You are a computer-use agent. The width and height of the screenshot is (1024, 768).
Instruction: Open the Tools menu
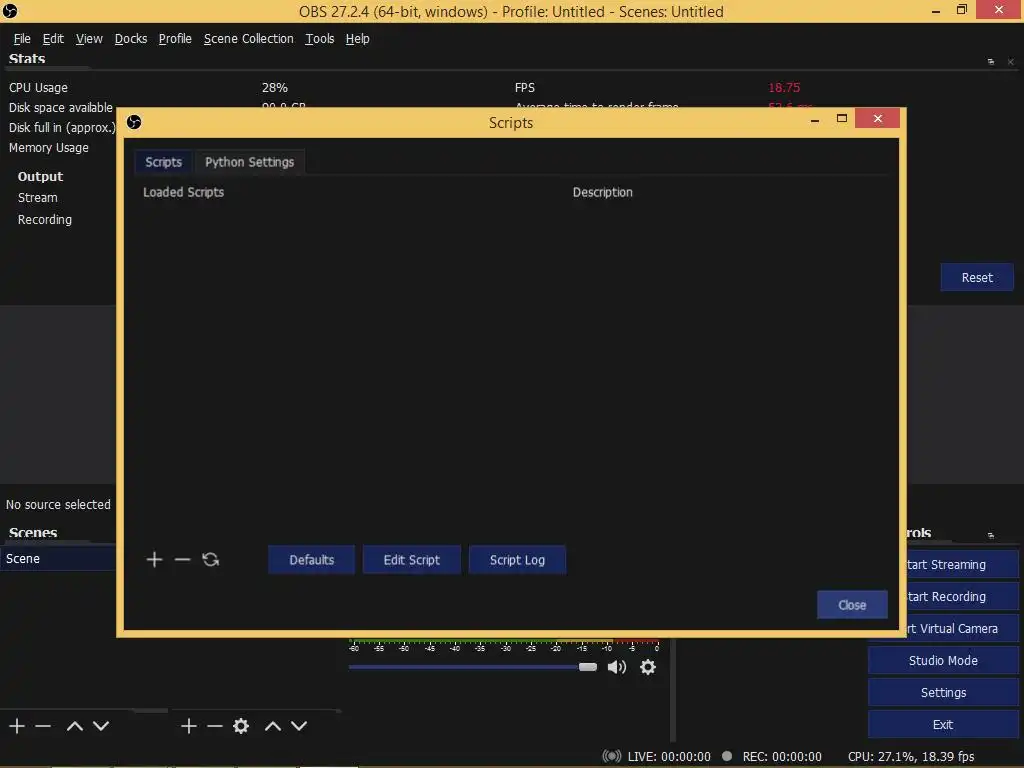point(319,39)
